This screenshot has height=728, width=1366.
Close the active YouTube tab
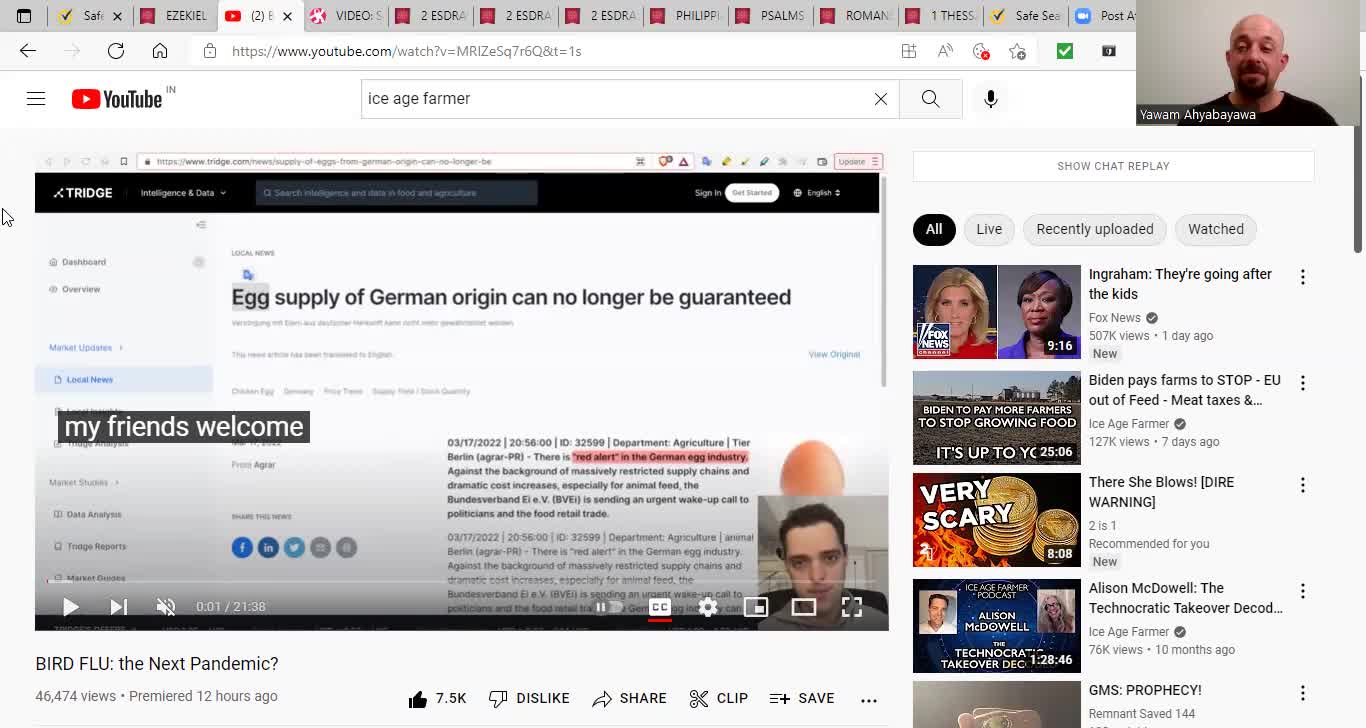287,16
